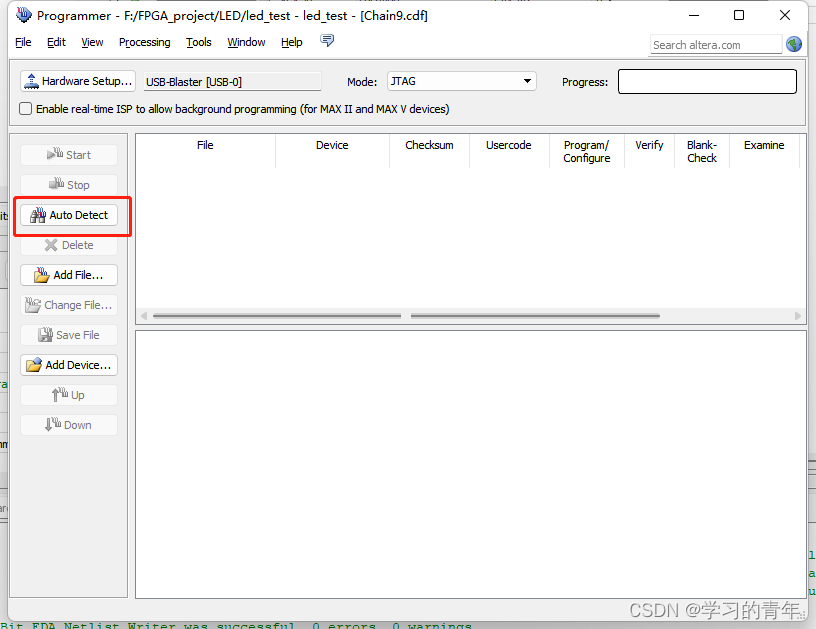Image resolution: width=816 pixels, height=629 pixels.
Task: Open the Add Device dialog
Action: 68,365
